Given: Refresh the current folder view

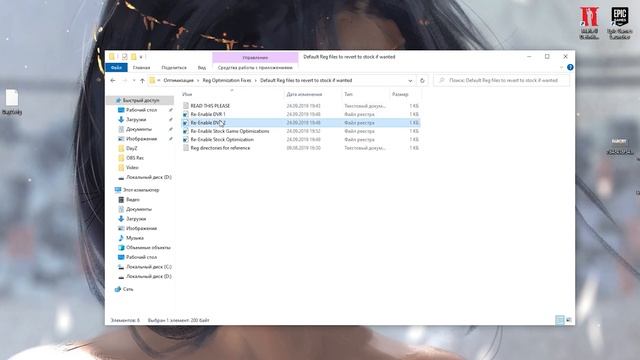Looking at the screenshot, I should (422, 80).
